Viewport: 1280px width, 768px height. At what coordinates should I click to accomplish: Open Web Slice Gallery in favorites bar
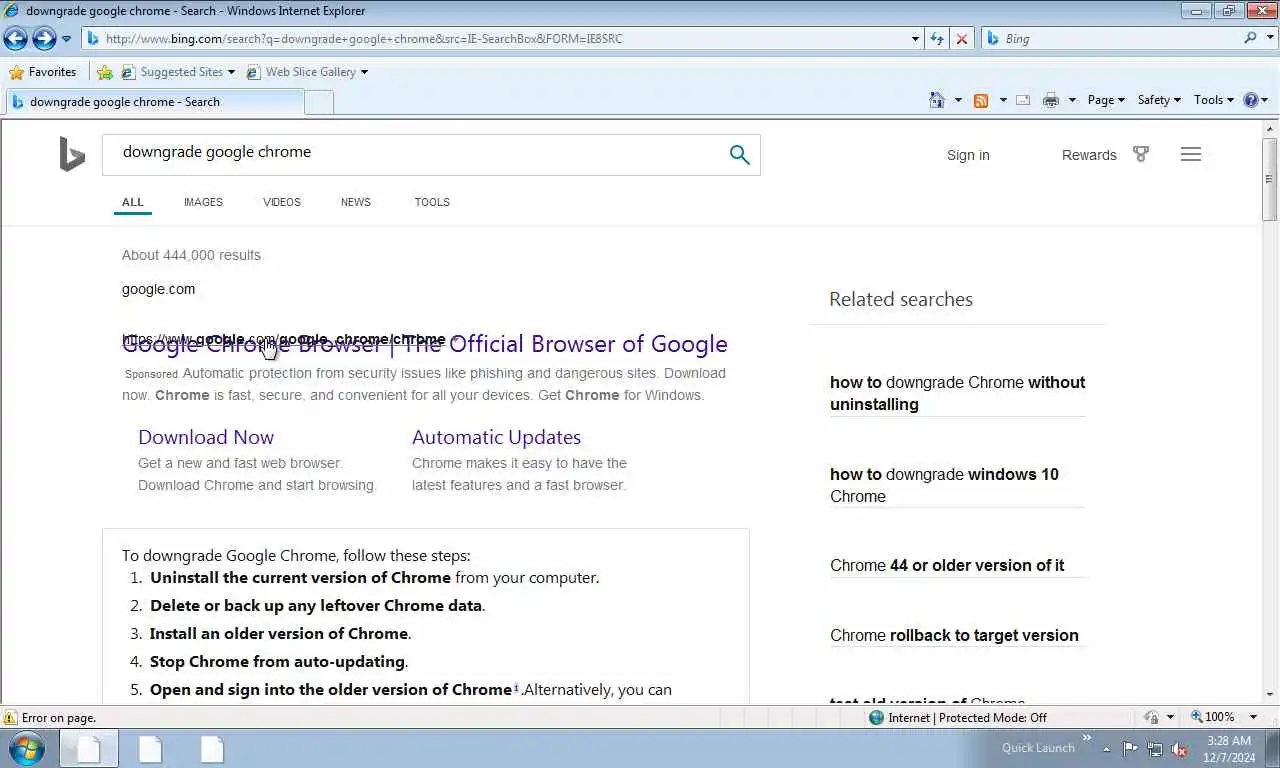tap(307, 72)
